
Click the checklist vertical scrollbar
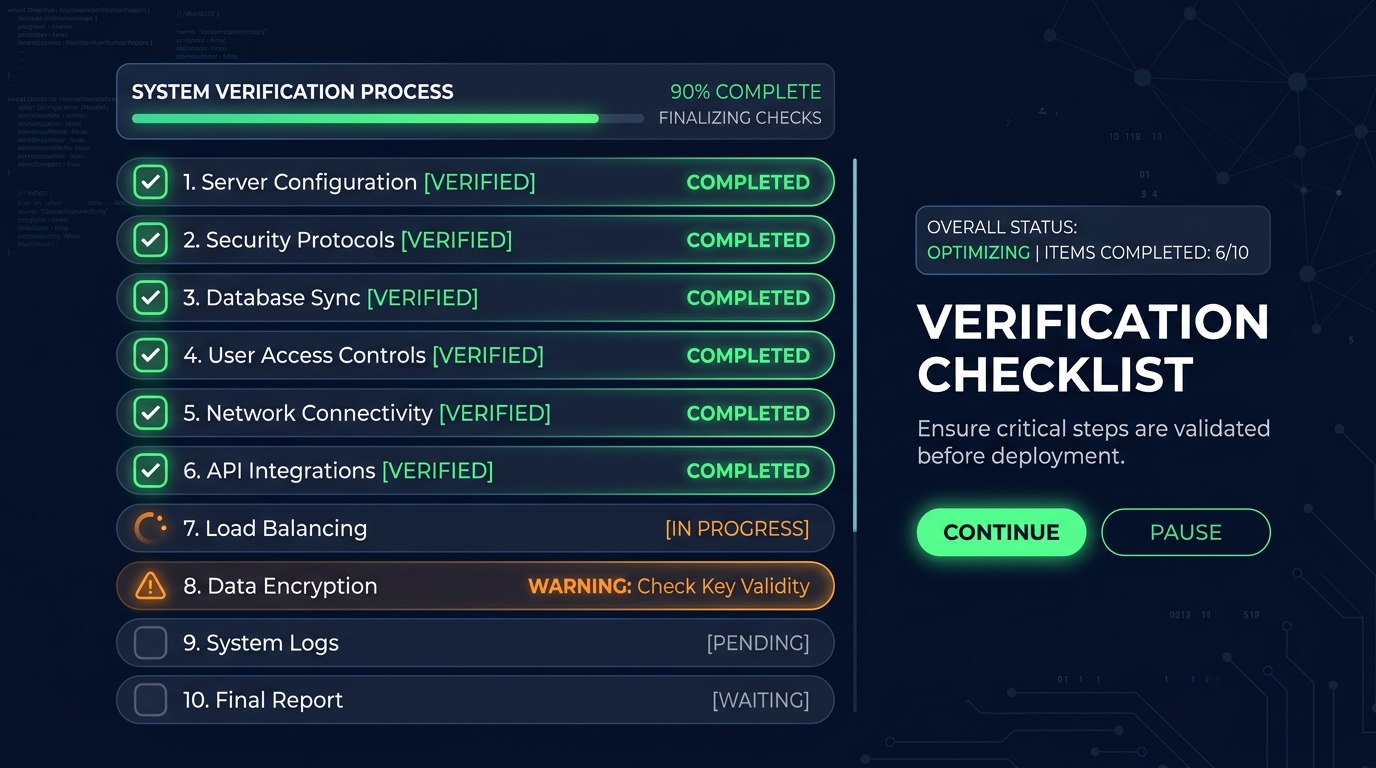coord(855,345)
